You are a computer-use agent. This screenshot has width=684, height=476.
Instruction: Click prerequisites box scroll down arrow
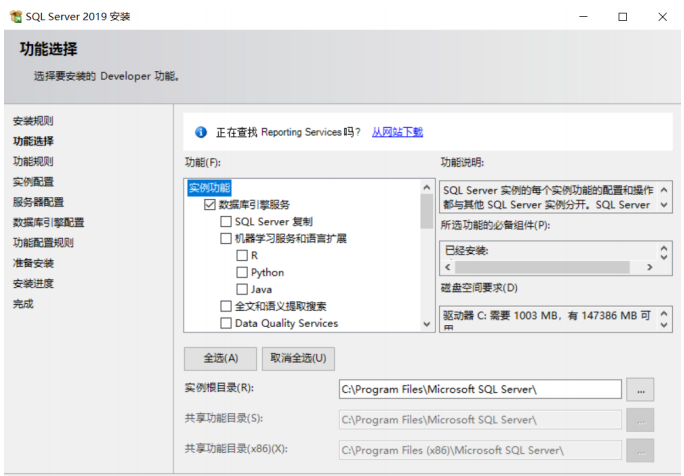[x=664, y=257]
